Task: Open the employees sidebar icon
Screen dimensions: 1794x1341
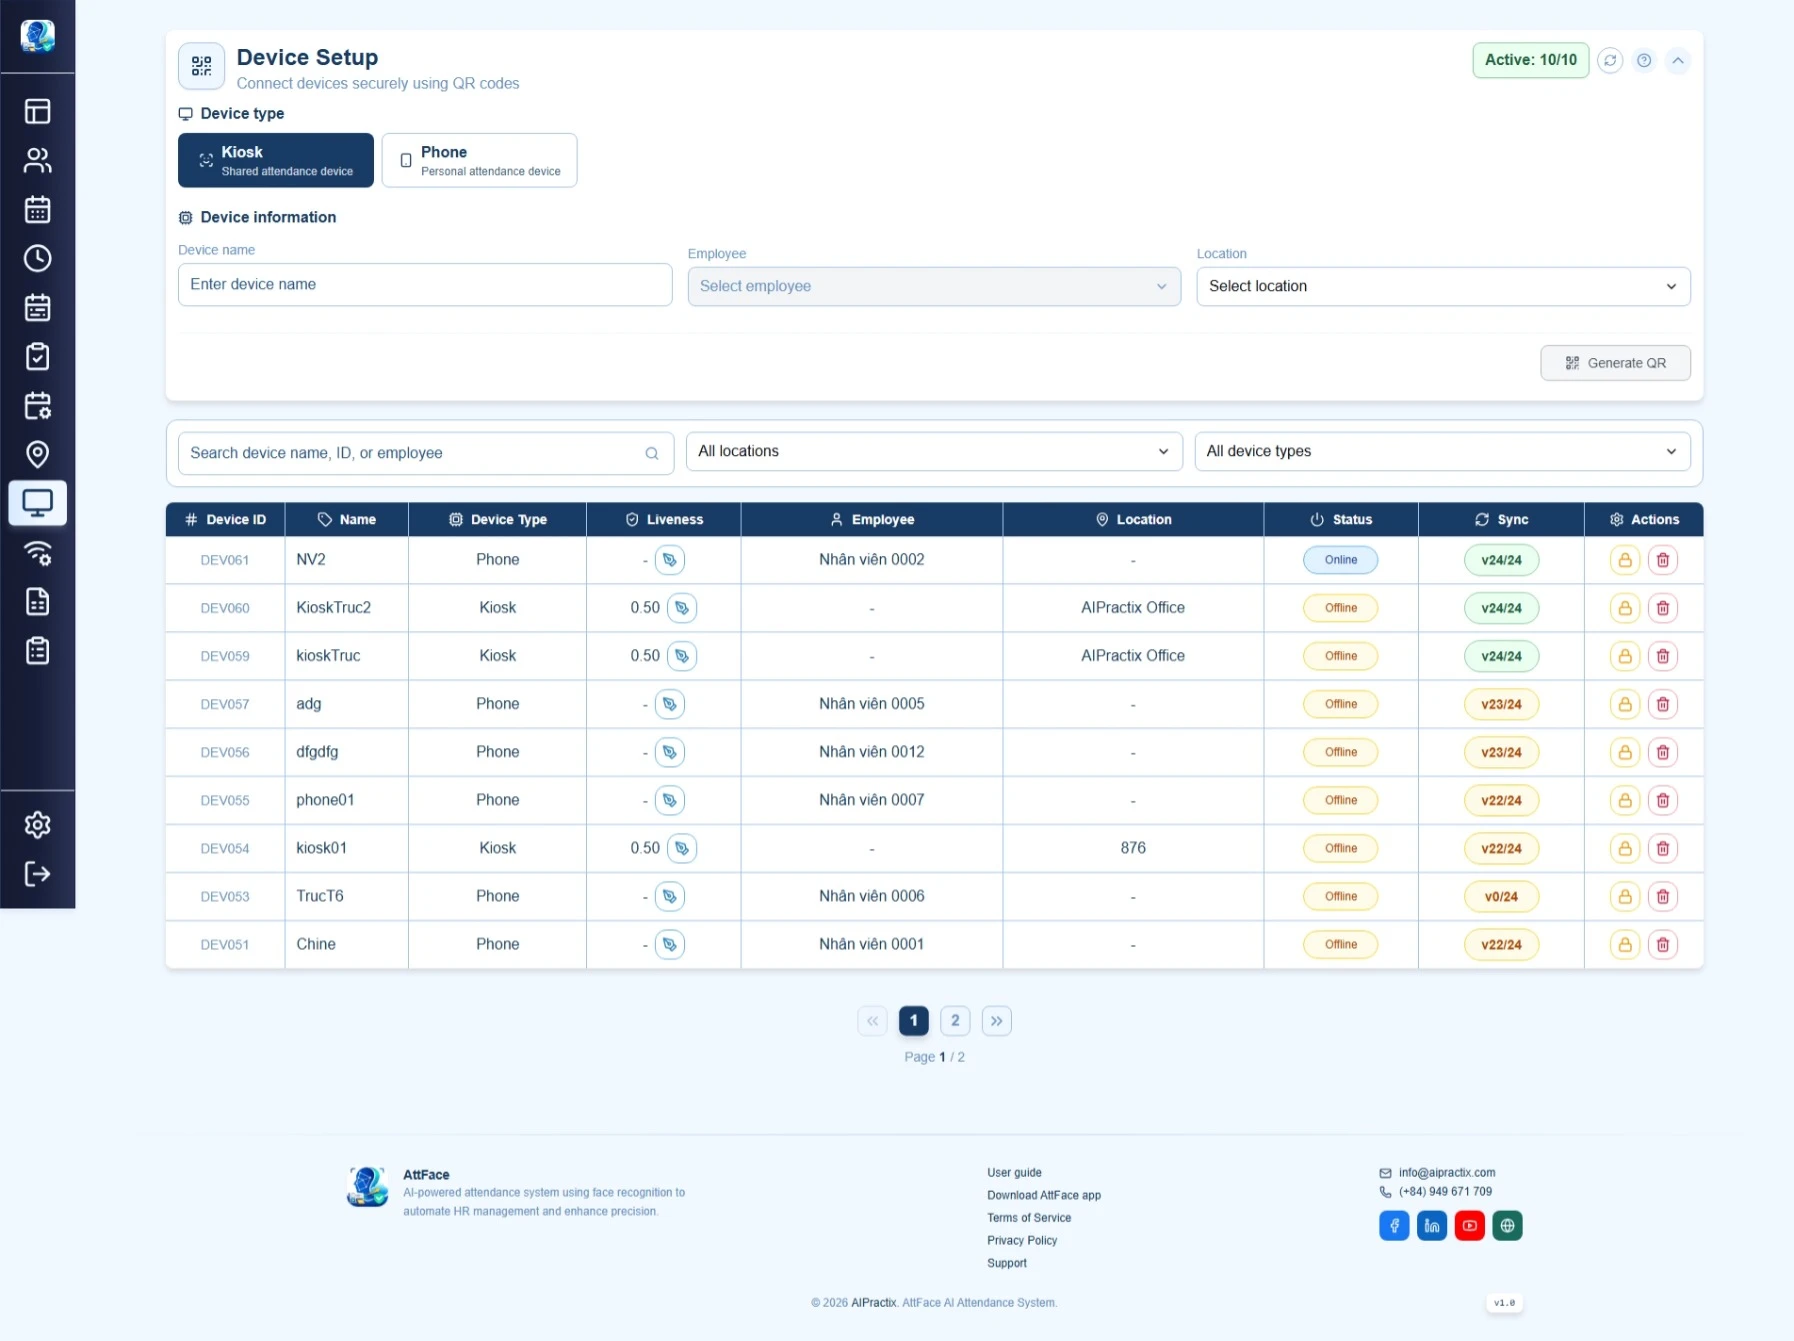Action: point(37,160)
